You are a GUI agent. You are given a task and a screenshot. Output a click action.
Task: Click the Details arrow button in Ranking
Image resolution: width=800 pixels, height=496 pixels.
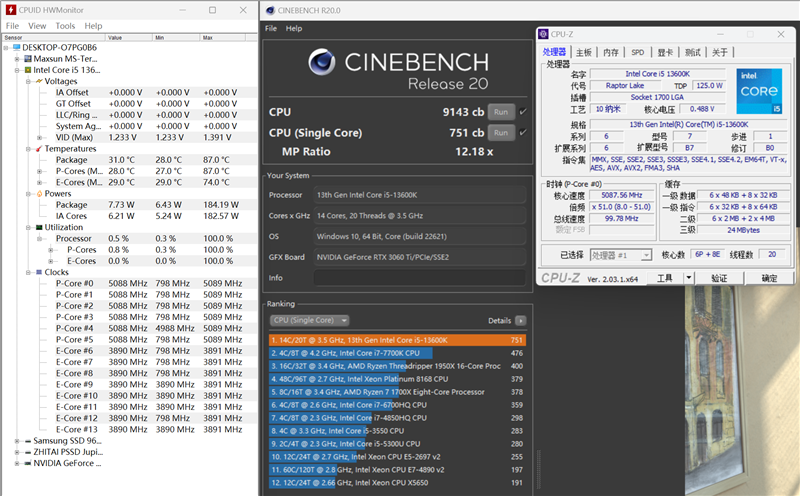[x=520, y=320]
